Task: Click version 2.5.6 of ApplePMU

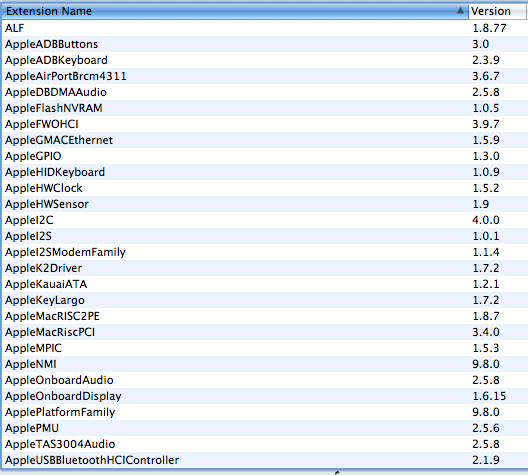Action: coord(486,428)
